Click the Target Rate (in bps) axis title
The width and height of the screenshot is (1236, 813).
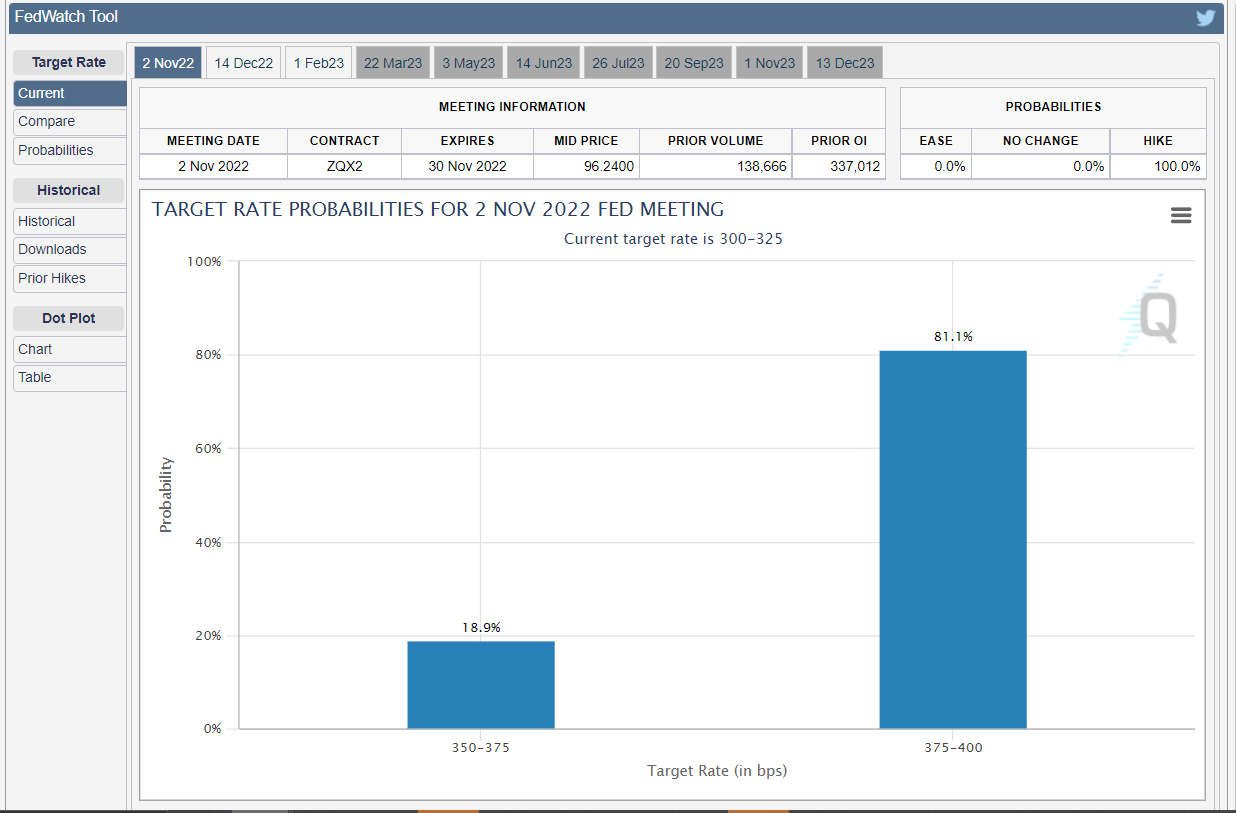[x=717, y=771]
